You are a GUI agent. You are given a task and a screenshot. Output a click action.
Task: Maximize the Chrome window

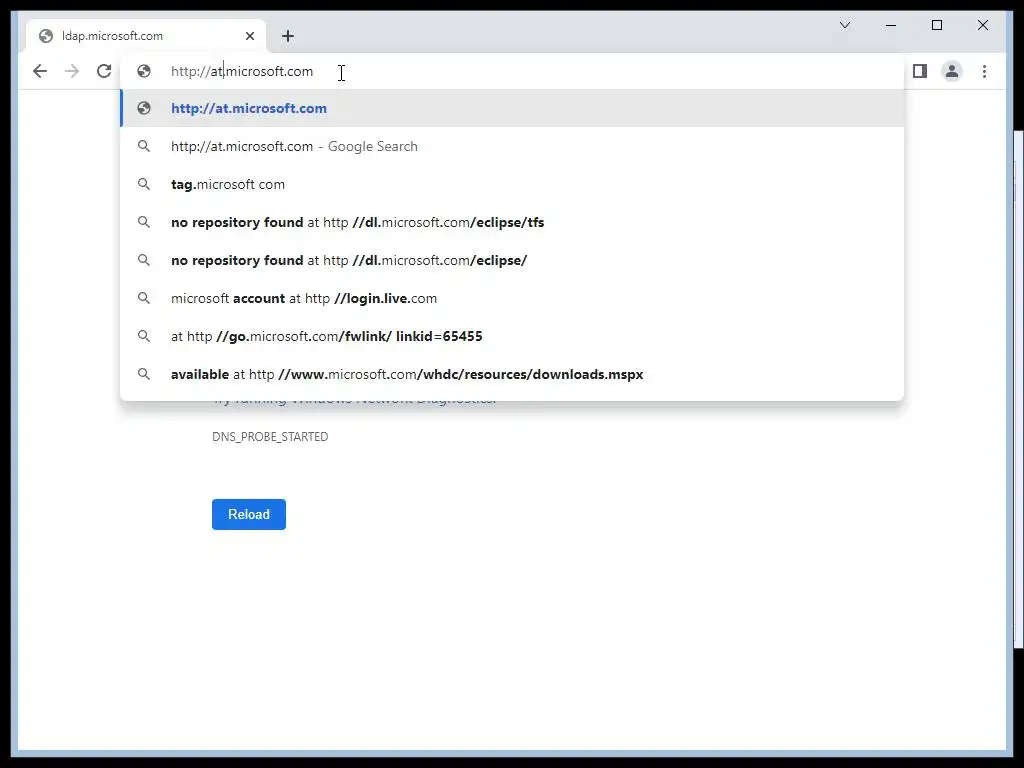point(936,25)
